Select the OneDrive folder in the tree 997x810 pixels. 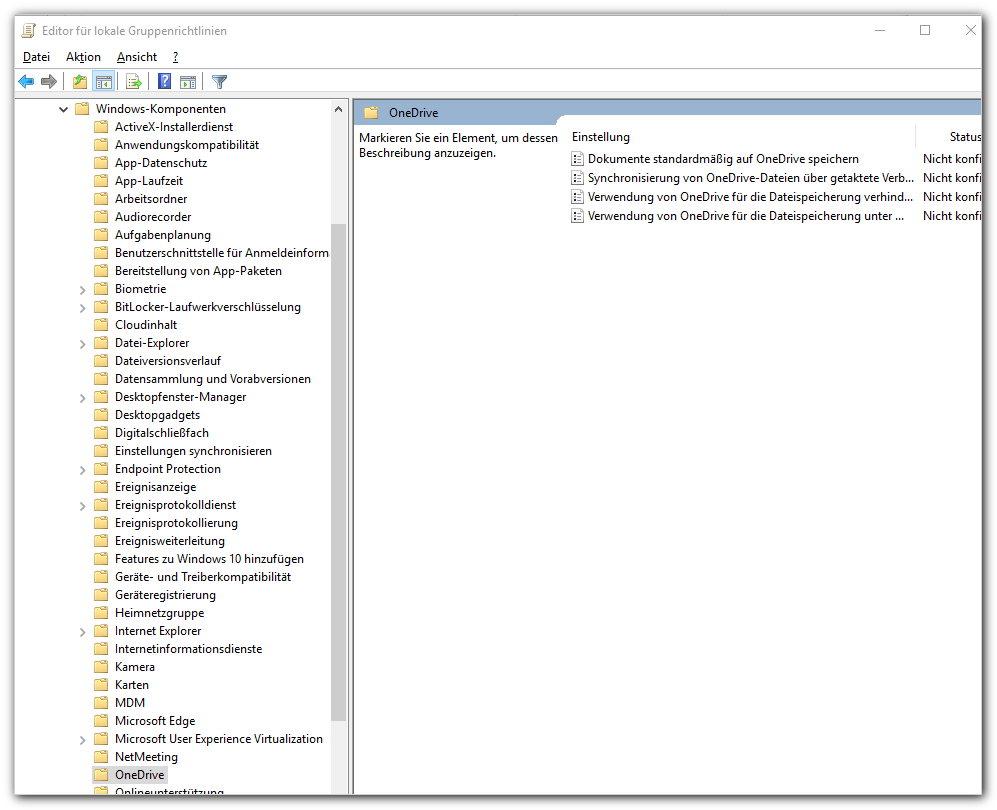click(x=139, y=775)
